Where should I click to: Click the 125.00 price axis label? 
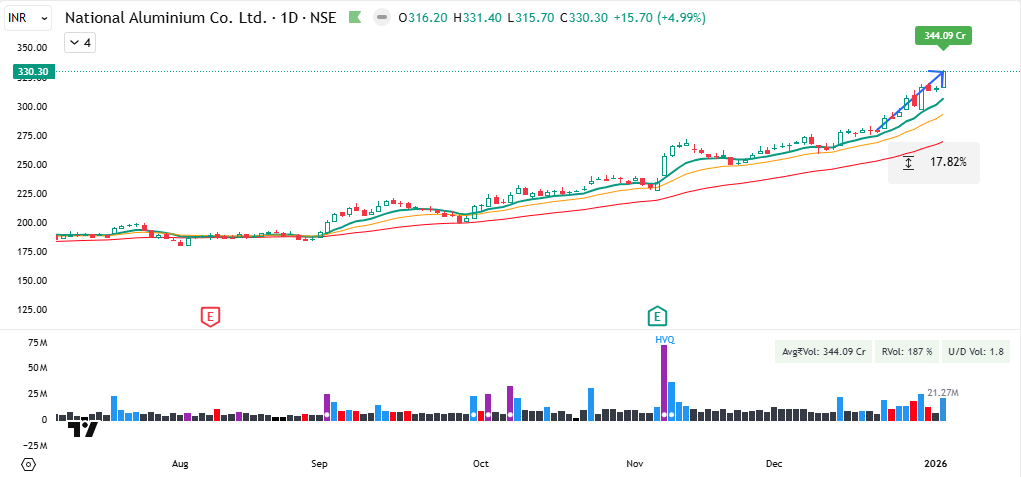point(32,310)
